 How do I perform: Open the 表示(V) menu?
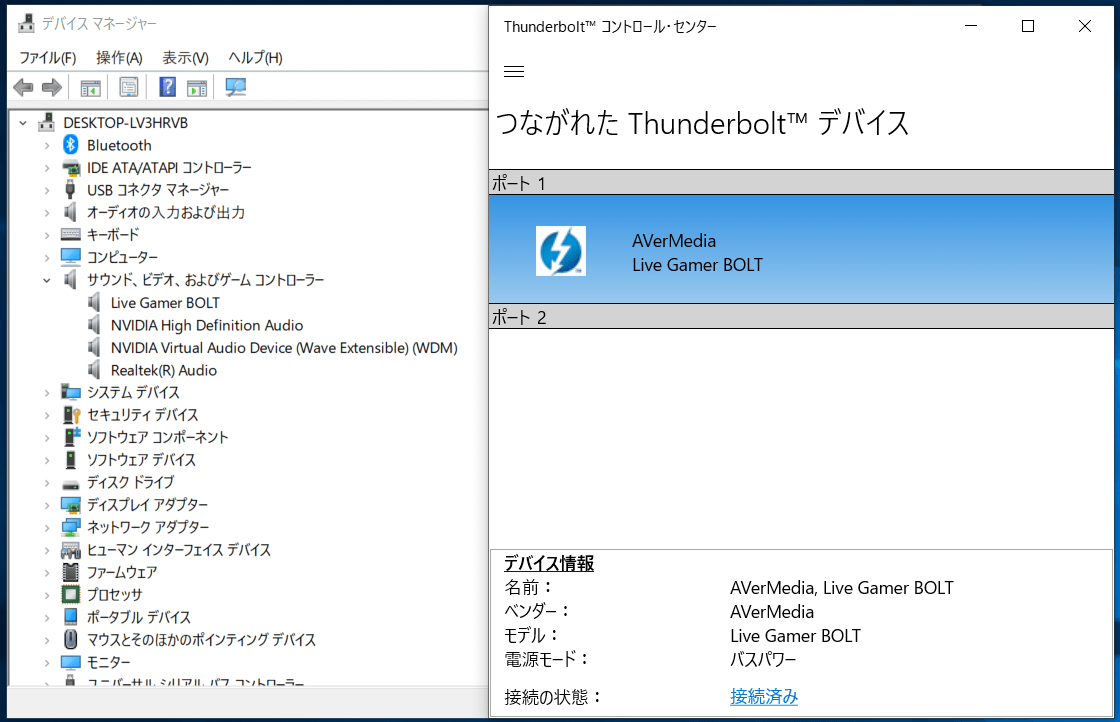[185, 58]
